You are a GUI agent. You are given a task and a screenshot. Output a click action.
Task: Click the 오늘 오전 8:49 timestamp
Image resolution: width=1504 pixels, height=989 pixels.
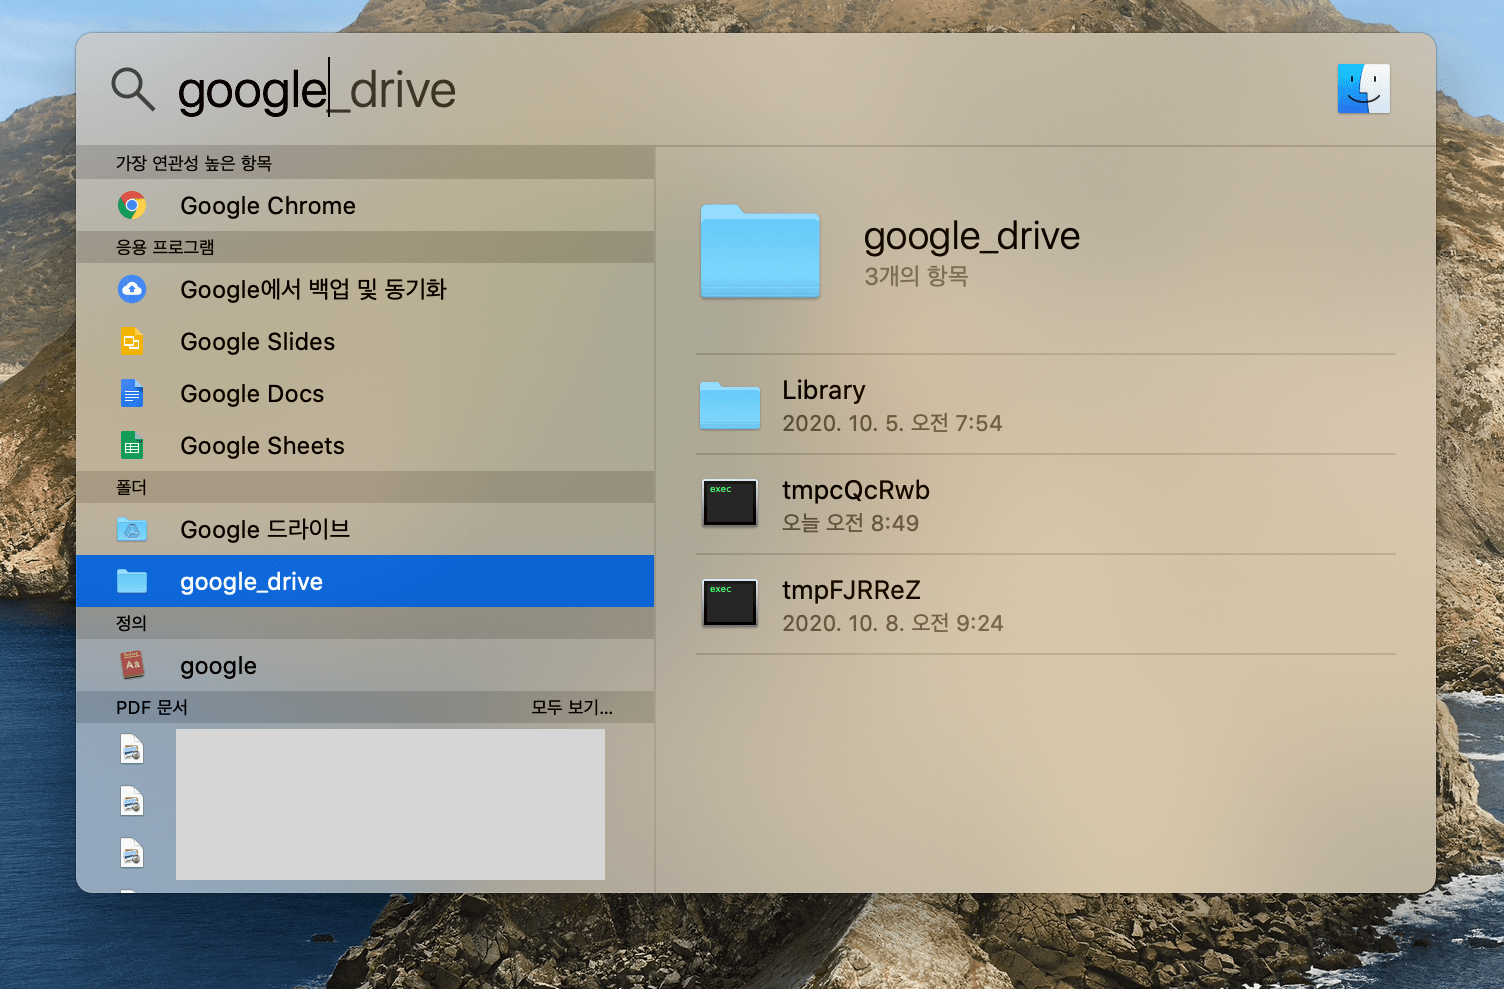pos(850,523)
